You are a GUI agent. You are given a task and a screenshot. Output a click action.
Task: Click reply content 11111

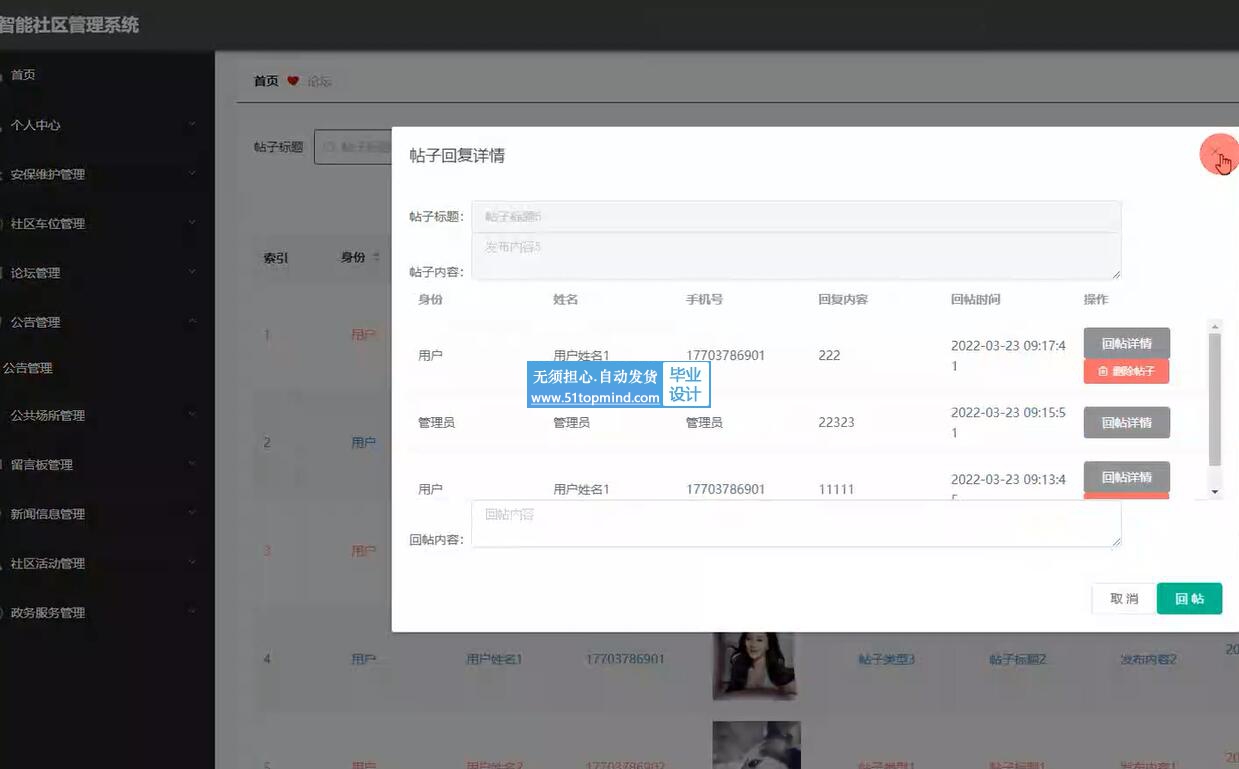[836, 489]
